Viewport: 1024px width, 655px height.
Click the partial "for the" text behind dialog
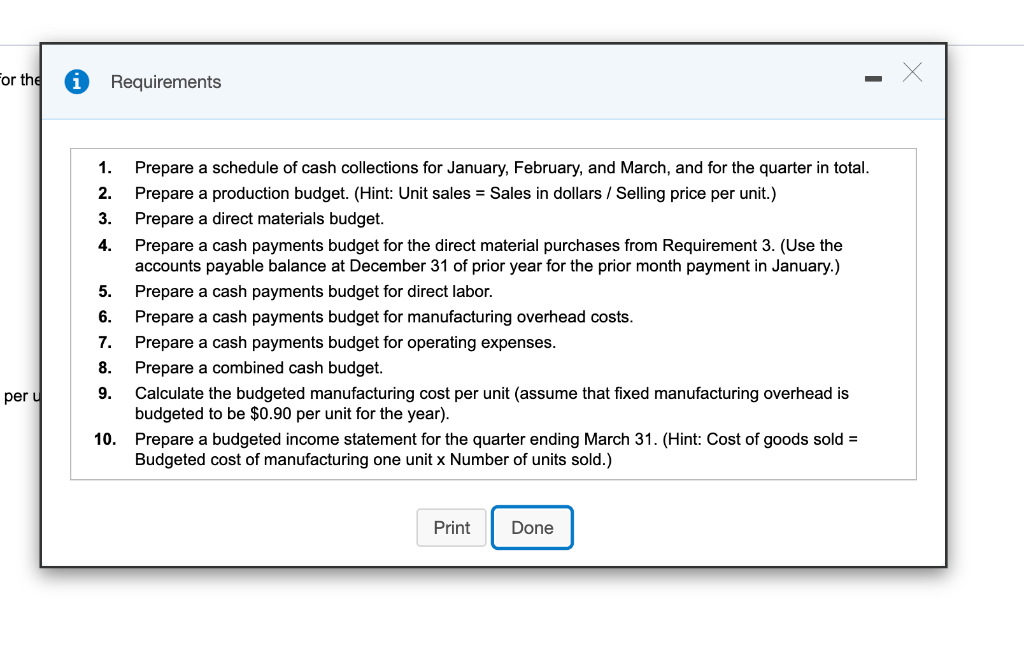click(x=19, y=80)
